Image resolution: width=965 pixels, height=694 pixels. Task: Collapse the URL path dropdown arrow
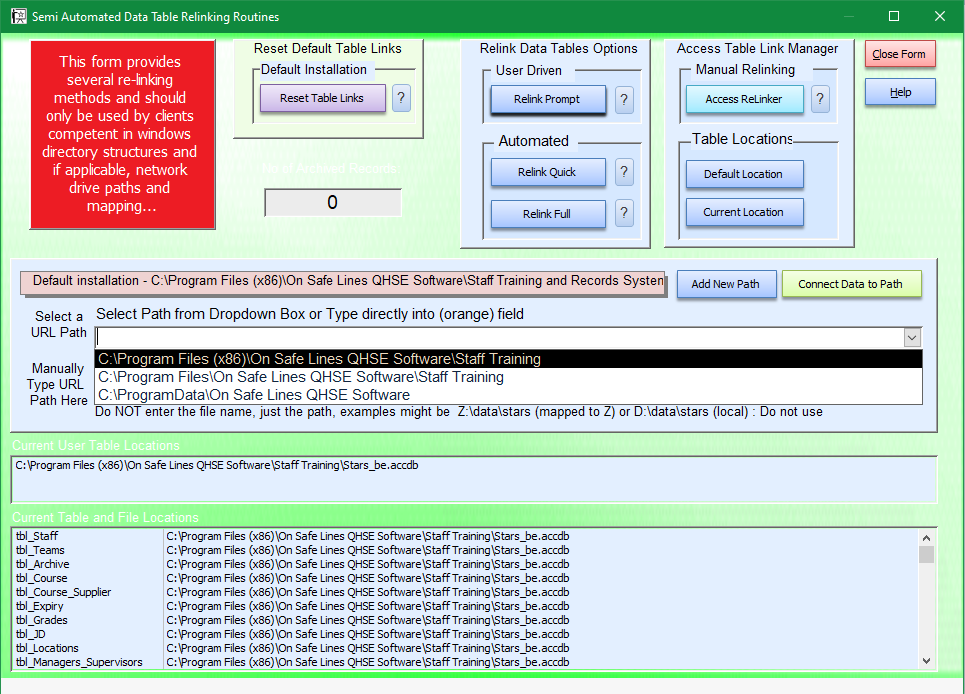tap(912, 337)
